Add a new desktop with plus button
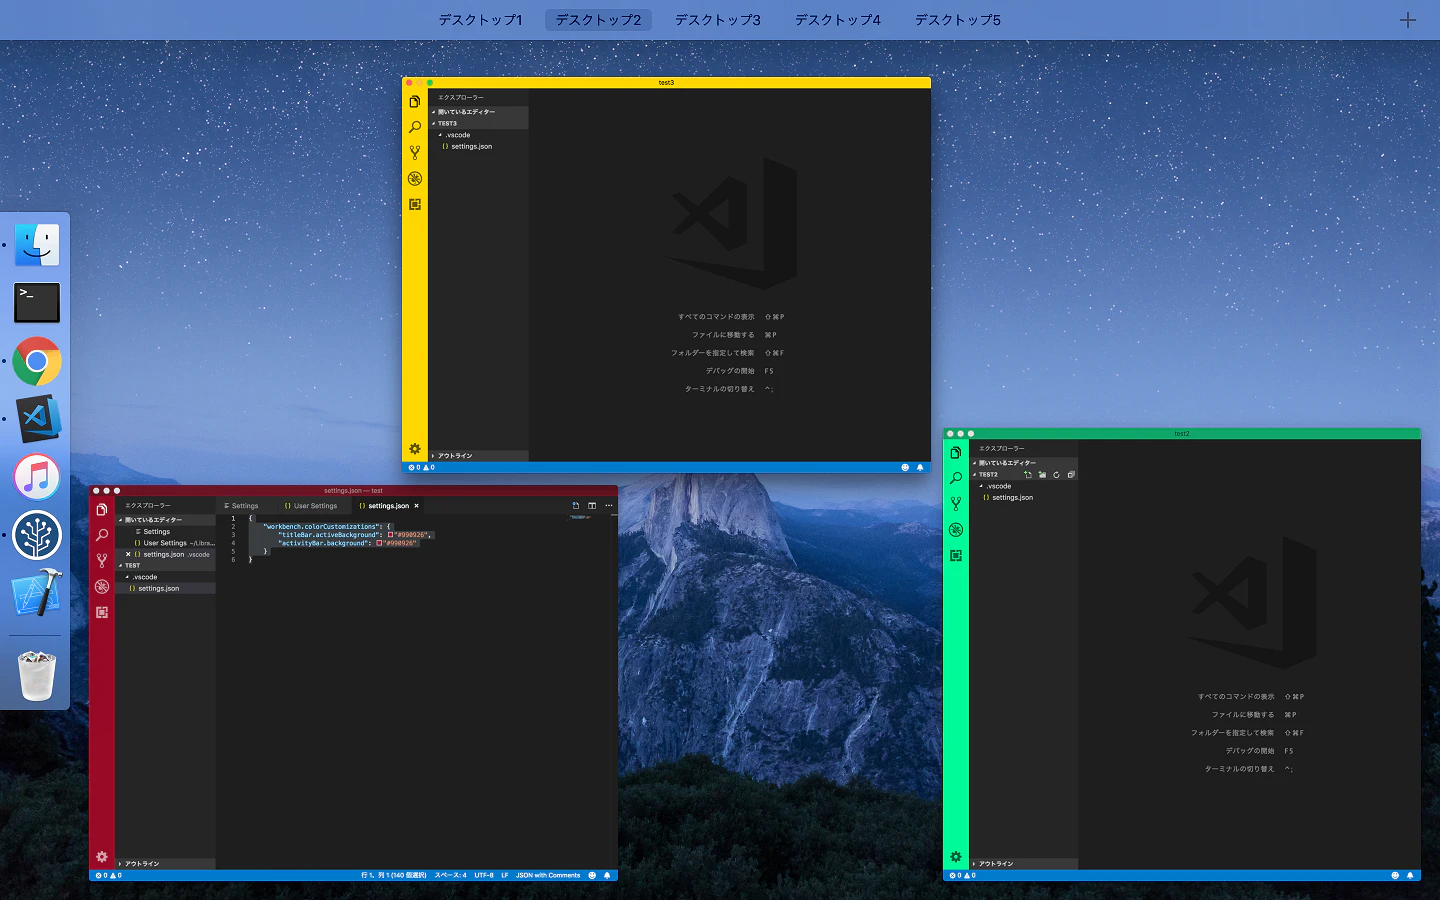The width and height of the screenshot is (1440, 900). (1408, 20)
